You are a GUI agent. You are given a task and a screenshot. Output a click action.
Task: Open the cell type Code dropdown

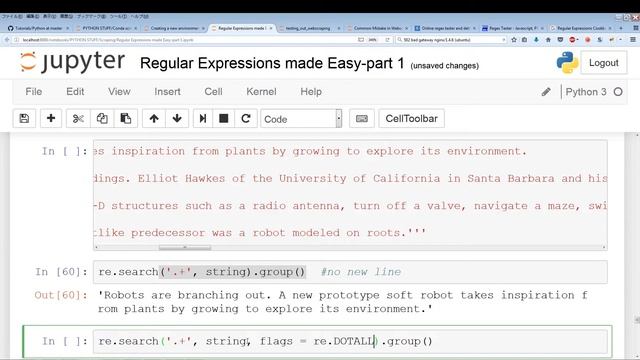tap(301, 119)
